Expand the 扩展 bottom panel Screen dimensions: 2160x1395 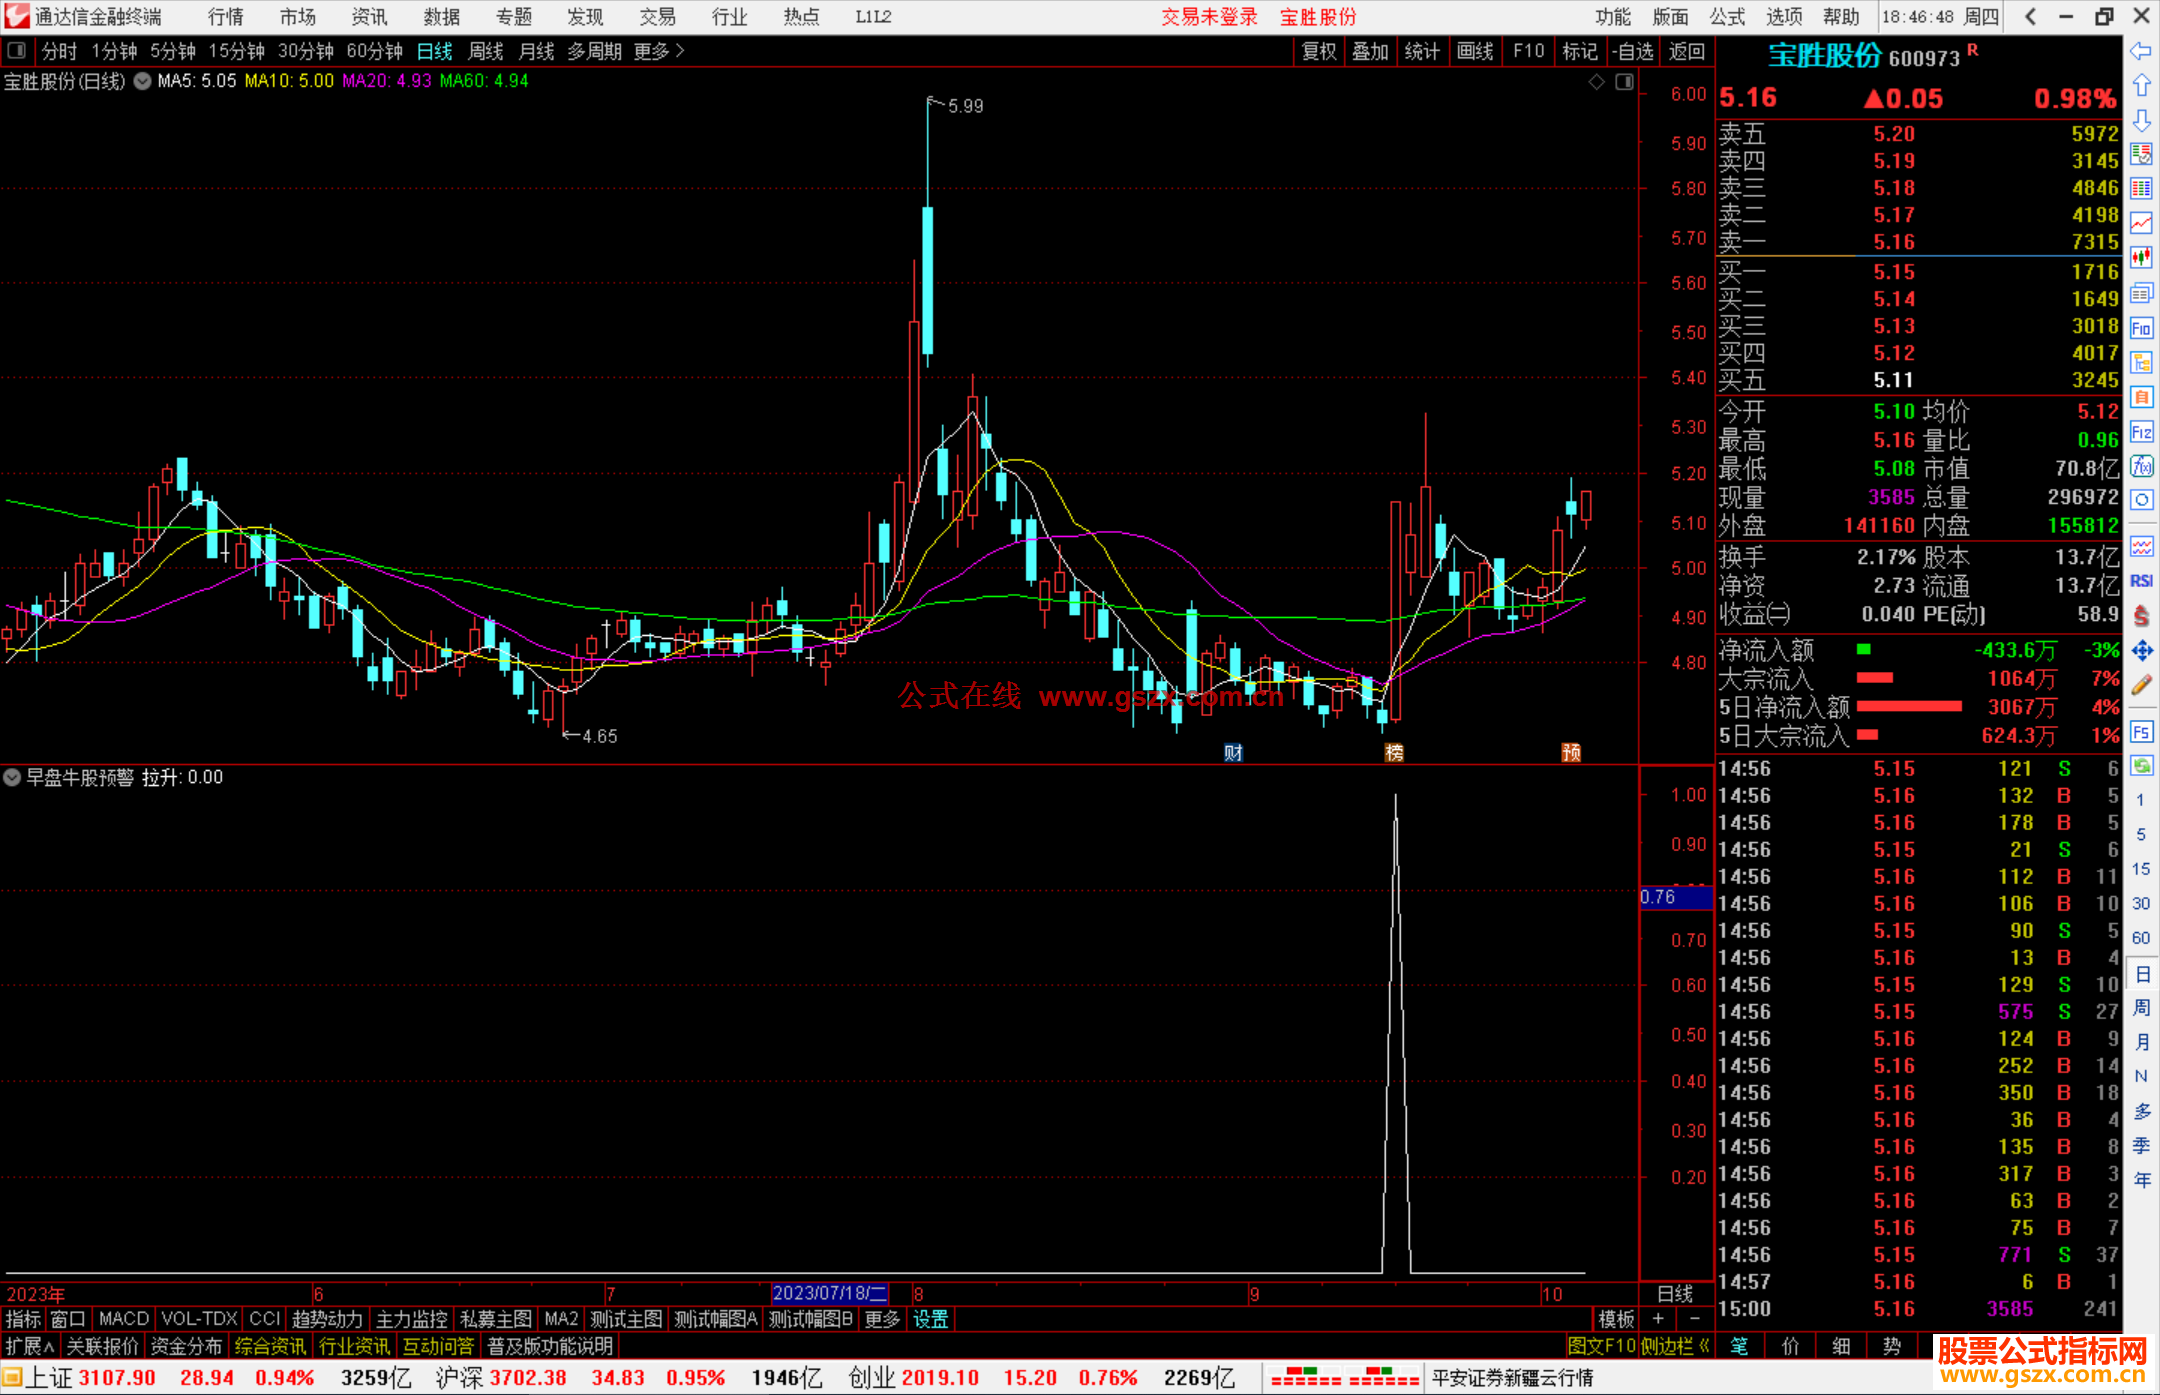pos(29,1346)
